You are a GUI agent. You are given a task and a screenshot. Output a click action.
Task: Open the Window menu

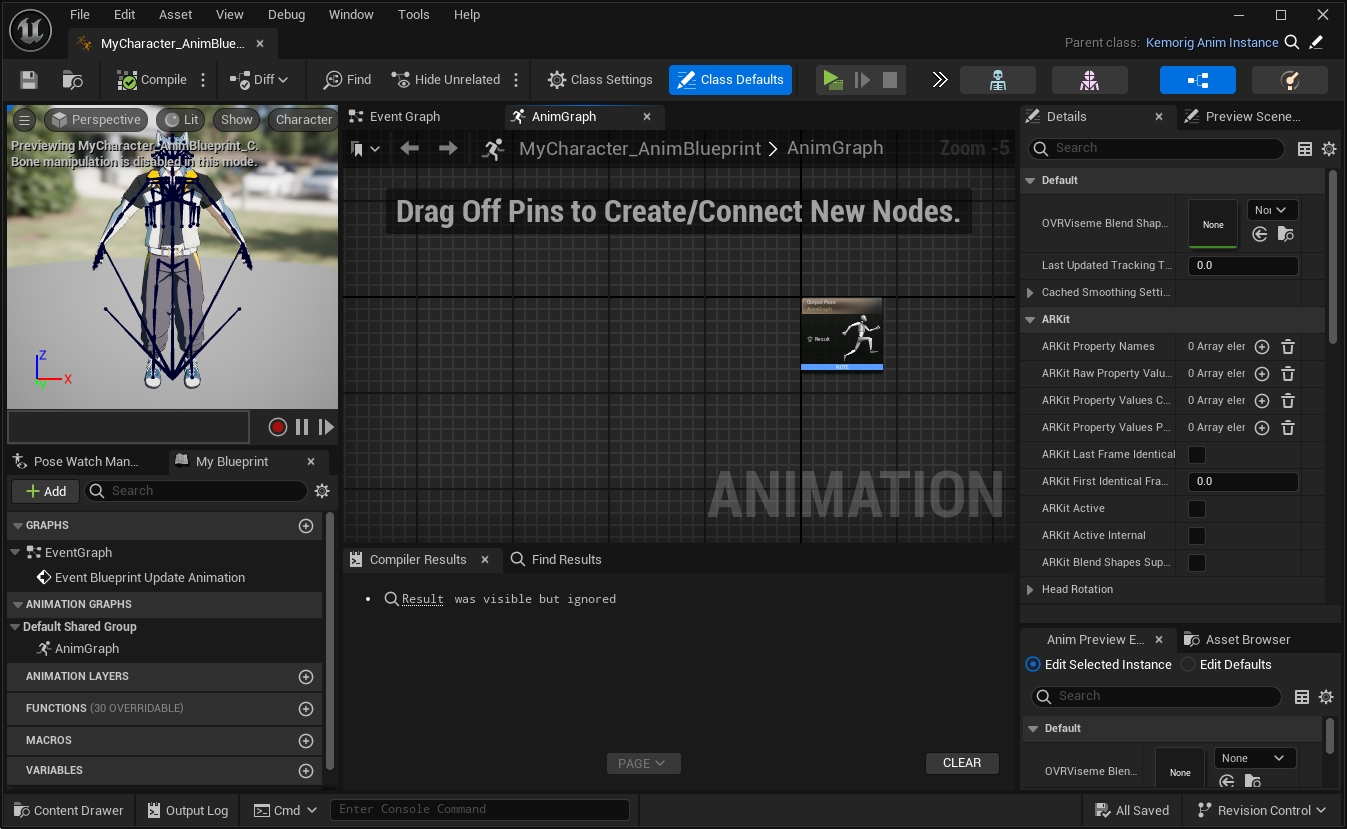pyautogui.click(x=351, y=15)
